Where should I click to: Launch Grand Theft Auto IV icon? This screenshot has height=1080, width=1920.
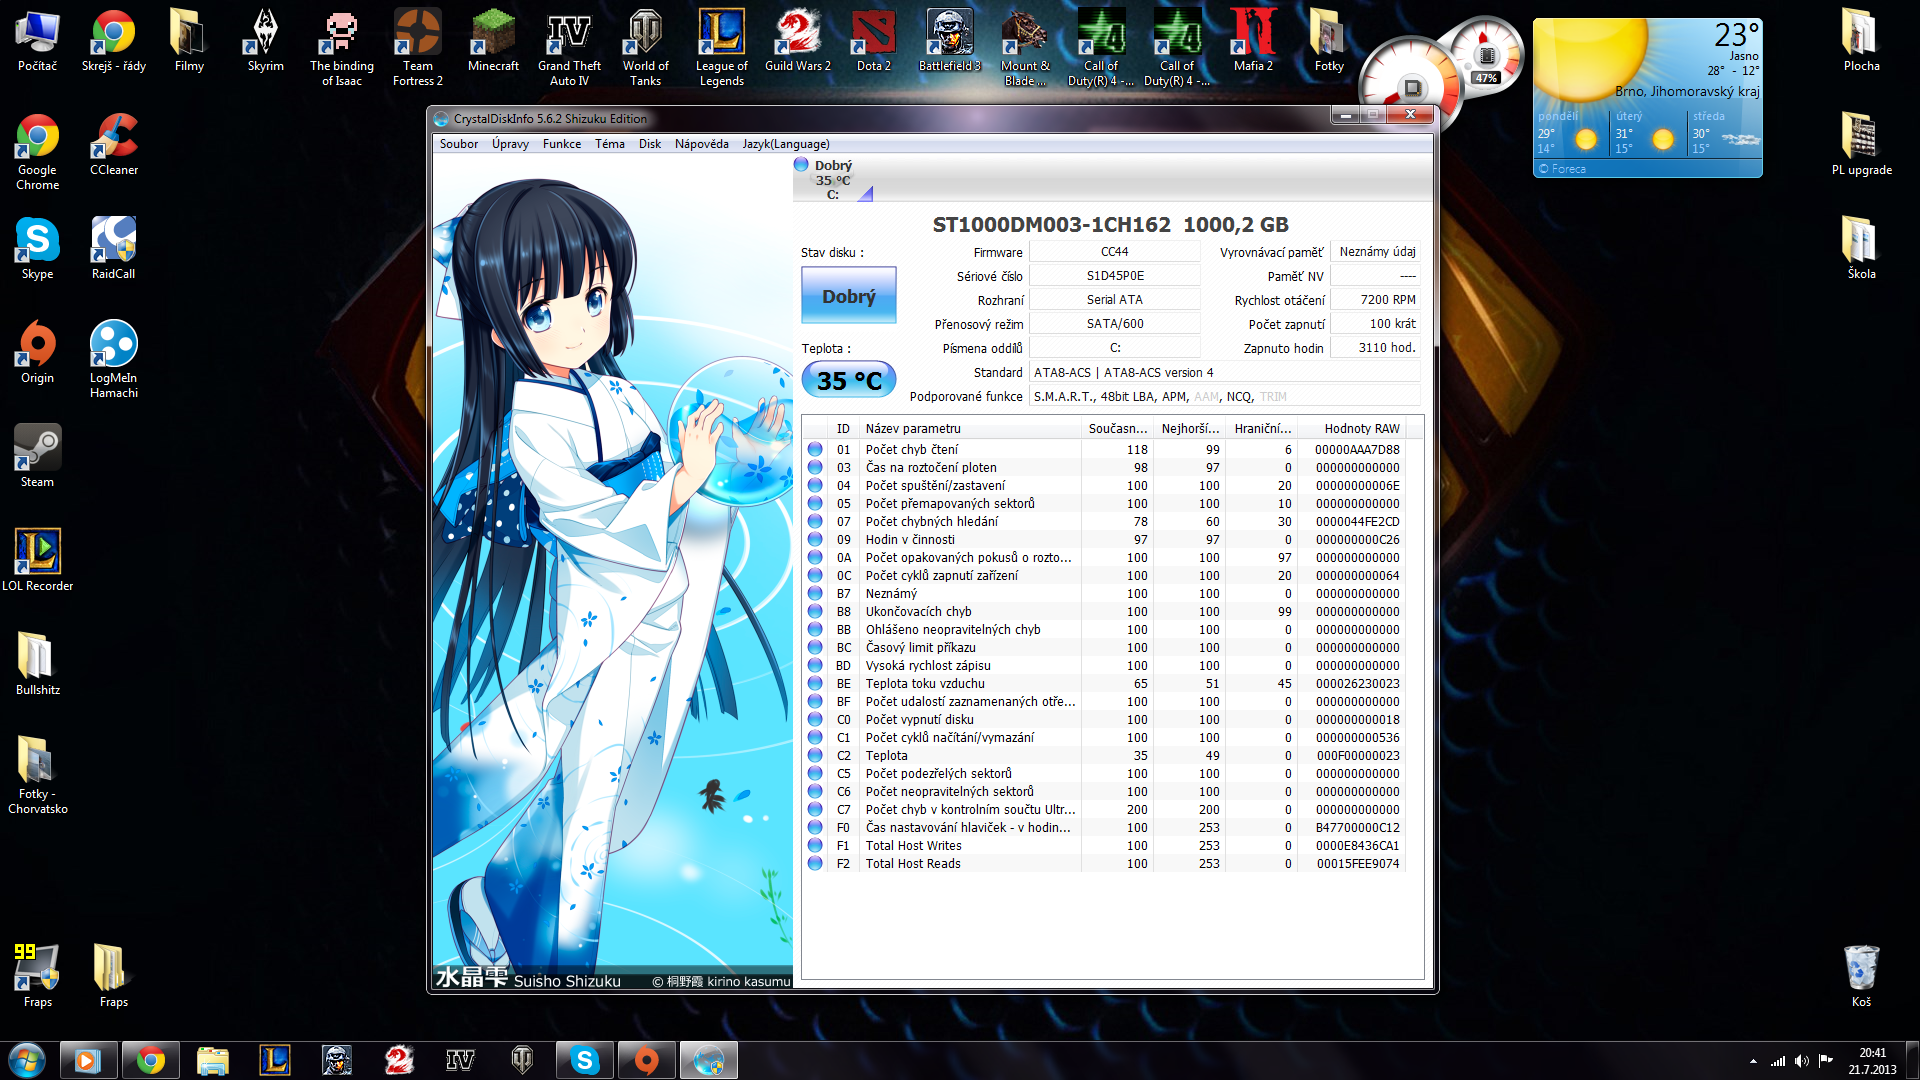[569, 48]
